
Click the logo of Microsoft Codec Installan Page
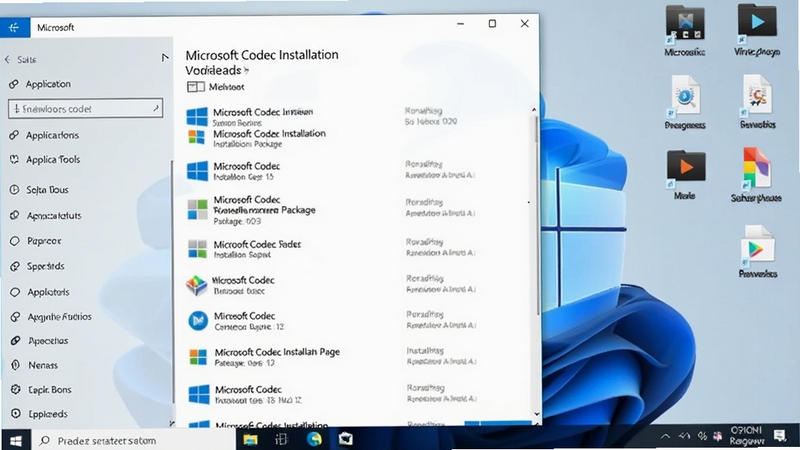(x=198, y=357)
